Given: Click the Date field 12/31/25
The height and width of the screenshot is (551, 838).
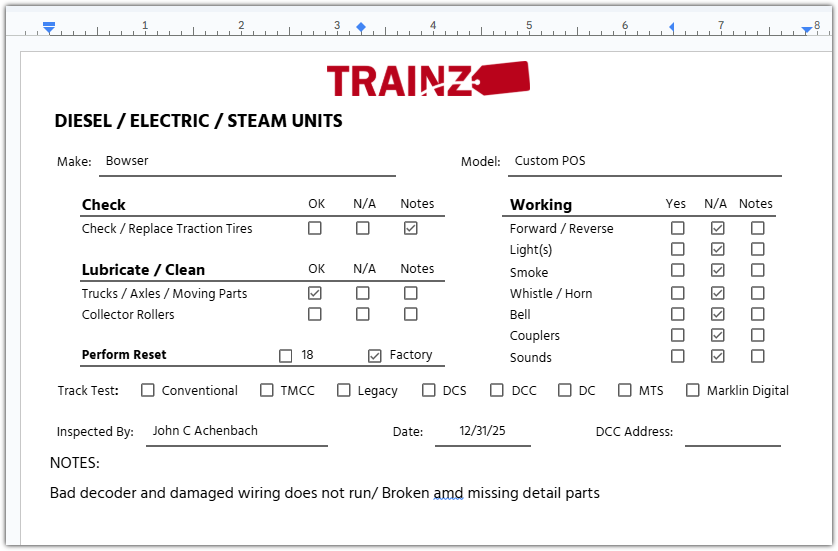Looking at the screenshot, I should [x=483, y=432].
